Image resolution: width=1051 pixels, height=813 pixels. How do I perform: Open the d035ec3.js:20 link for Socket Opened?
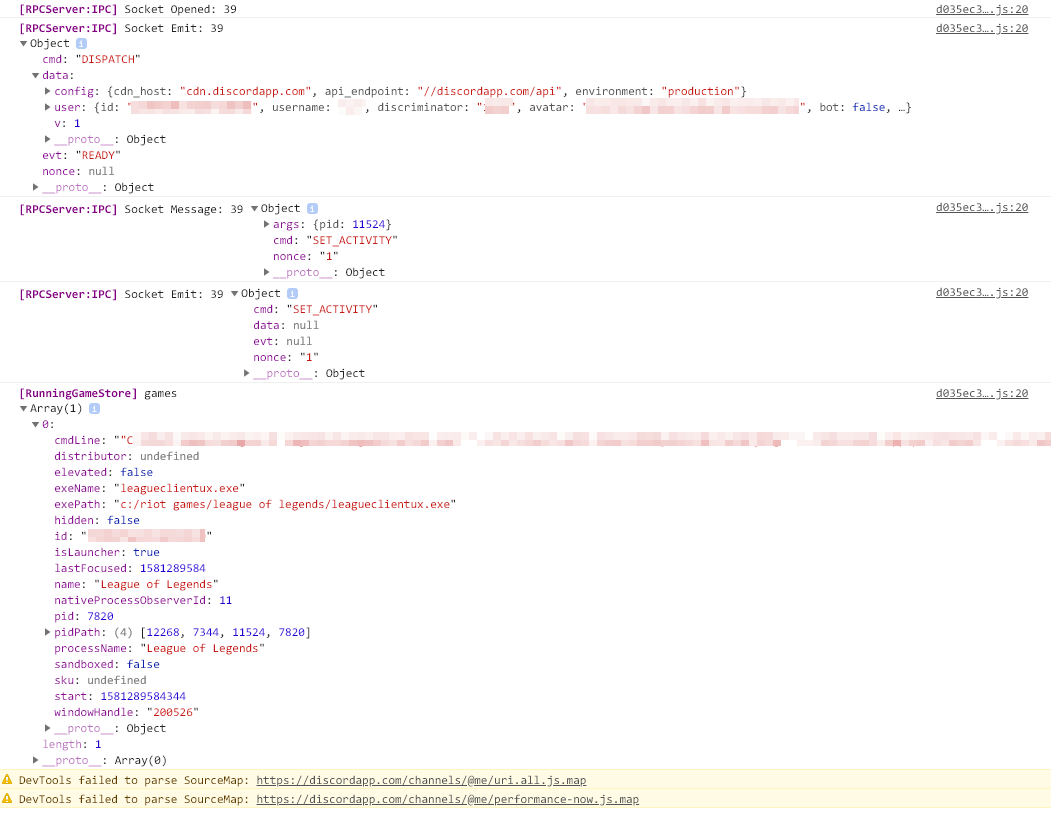981,9
